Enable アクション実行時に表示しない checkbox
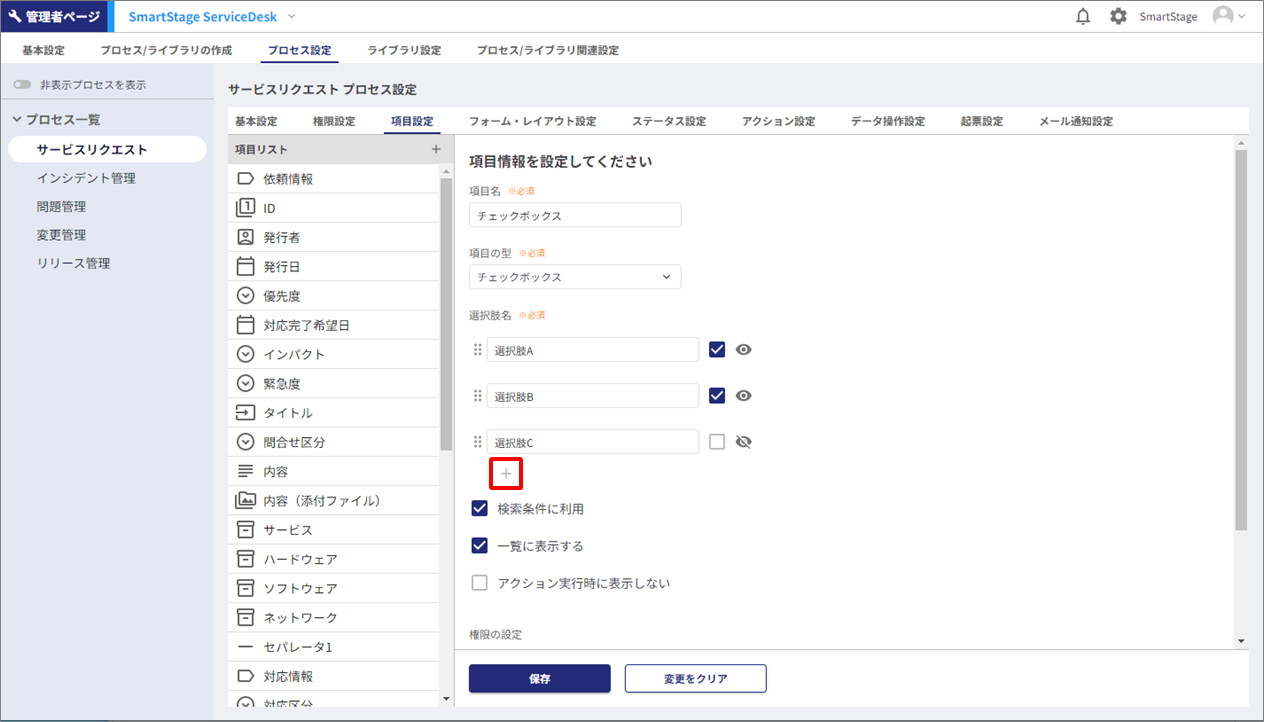Viewport: 1264px width, 722px height. coord(480,583)
